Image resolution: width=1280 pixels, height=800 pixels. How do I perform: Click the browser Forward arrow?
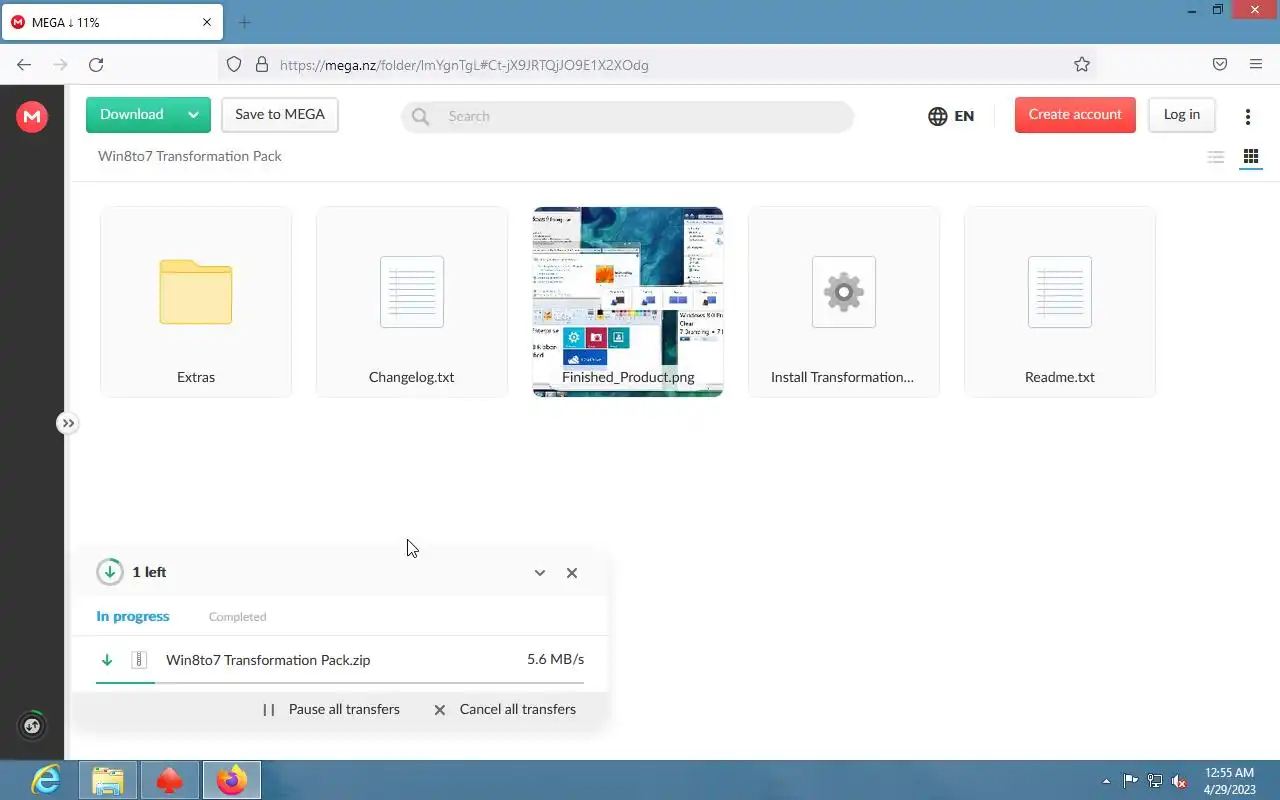[x=60, y=65]
